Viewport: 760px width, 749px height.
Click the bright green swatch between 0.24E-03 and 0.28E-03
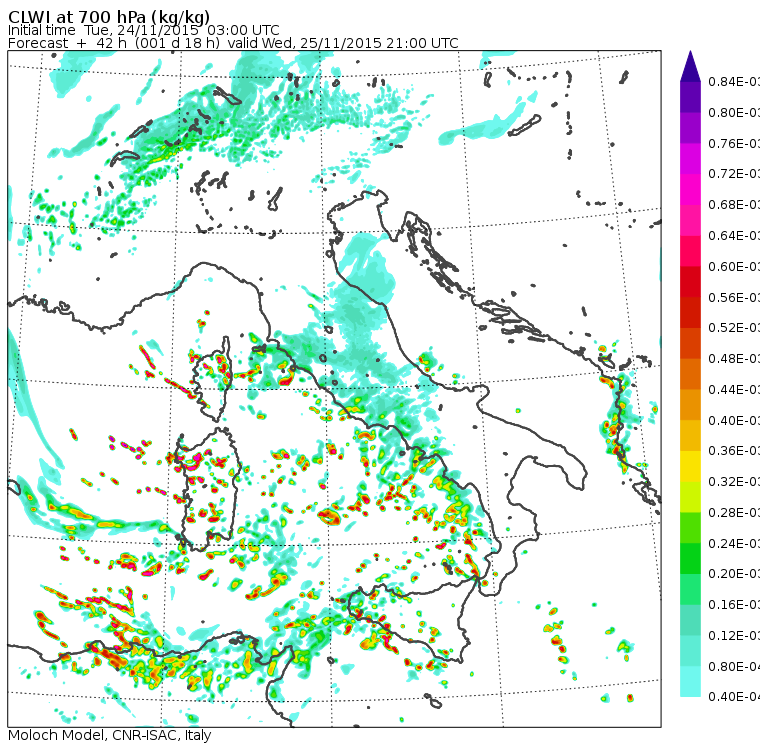(690, 528)
